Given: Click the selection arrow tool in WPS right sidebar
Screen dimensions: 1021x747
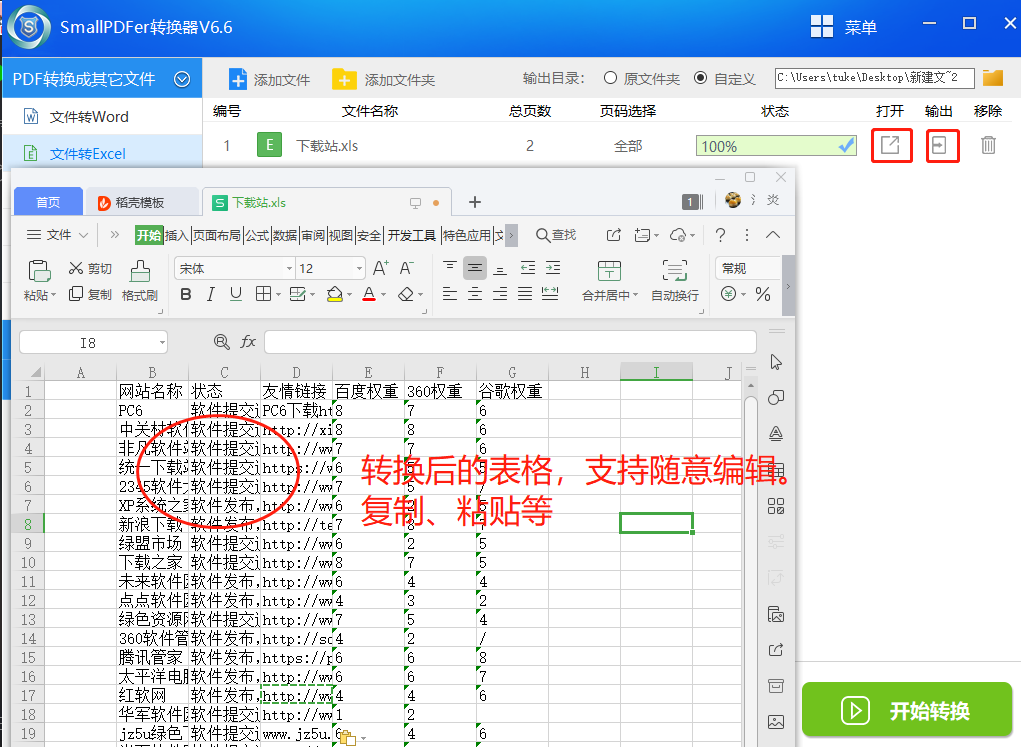Looking at the screenshot, I should [x=776, y=362].
